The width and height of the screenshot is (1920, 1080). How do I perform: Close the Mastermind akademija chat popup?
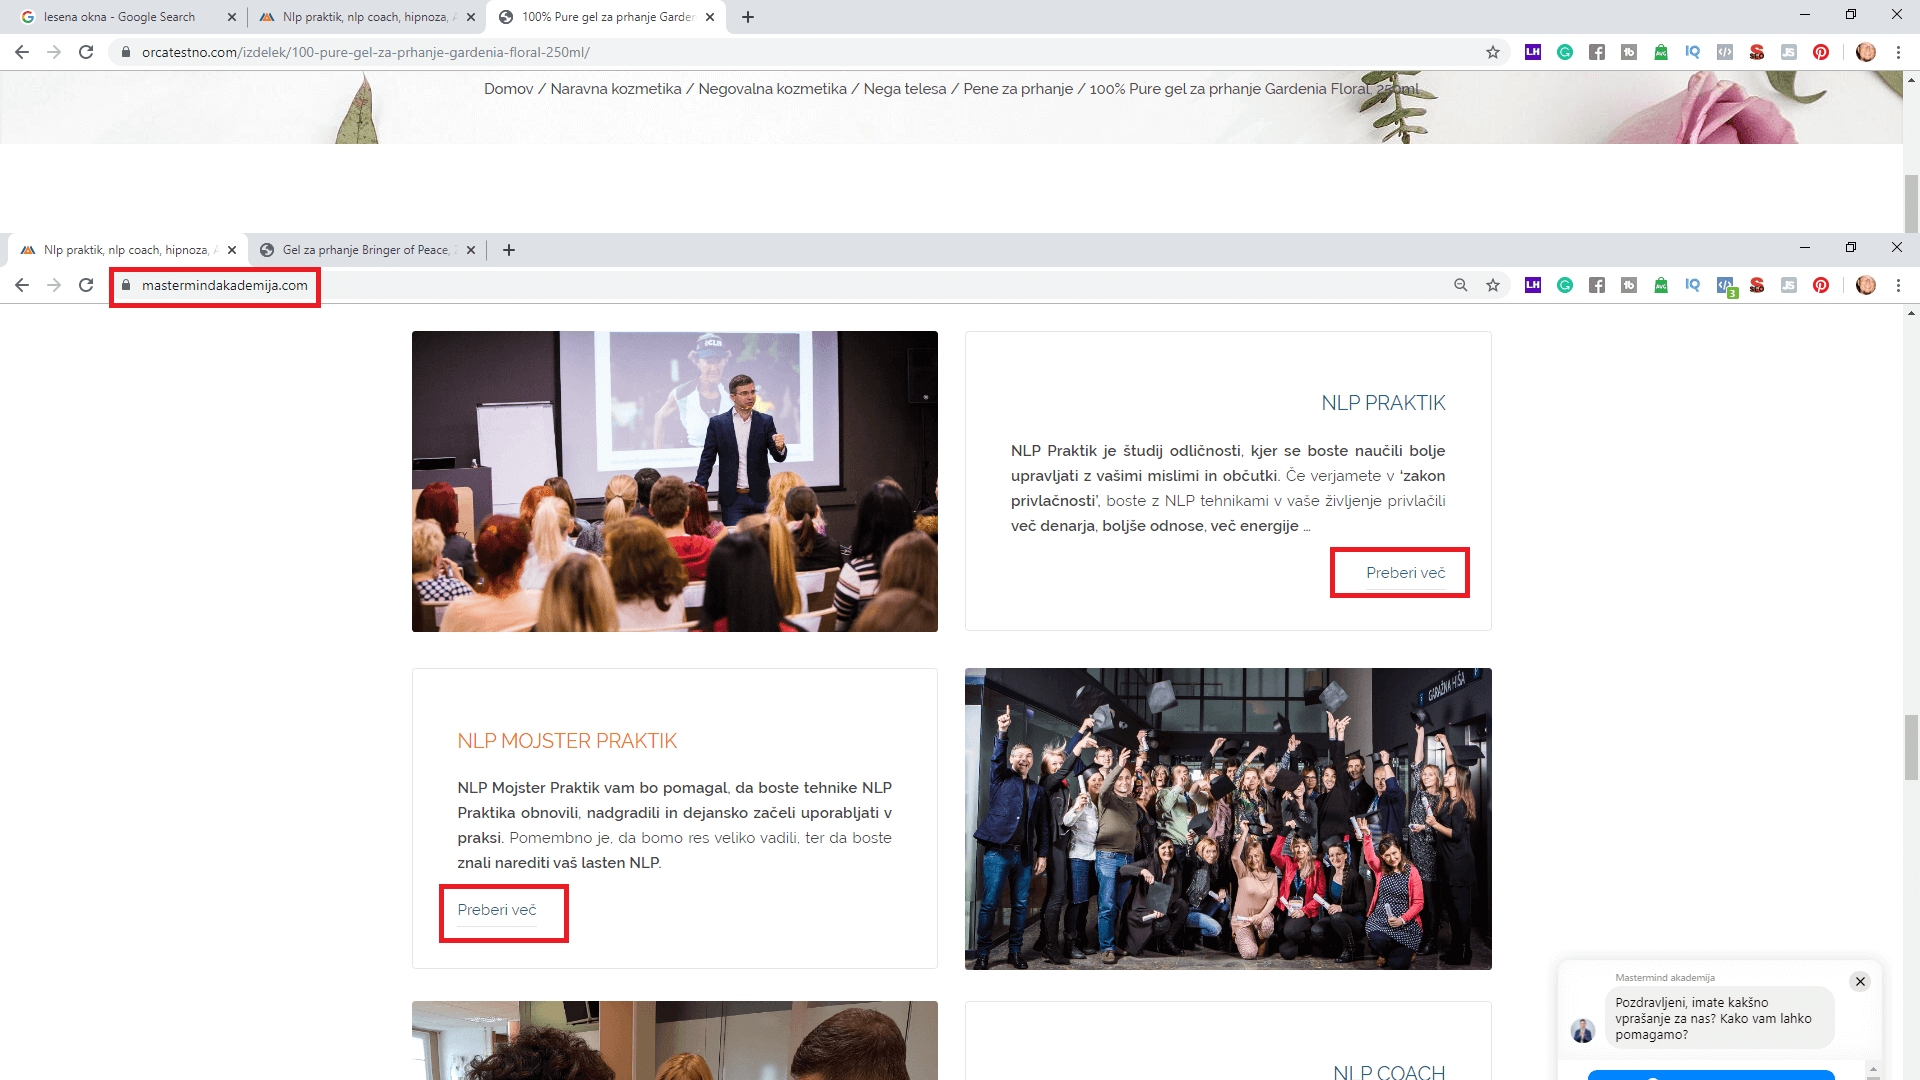coord(1860,982)
